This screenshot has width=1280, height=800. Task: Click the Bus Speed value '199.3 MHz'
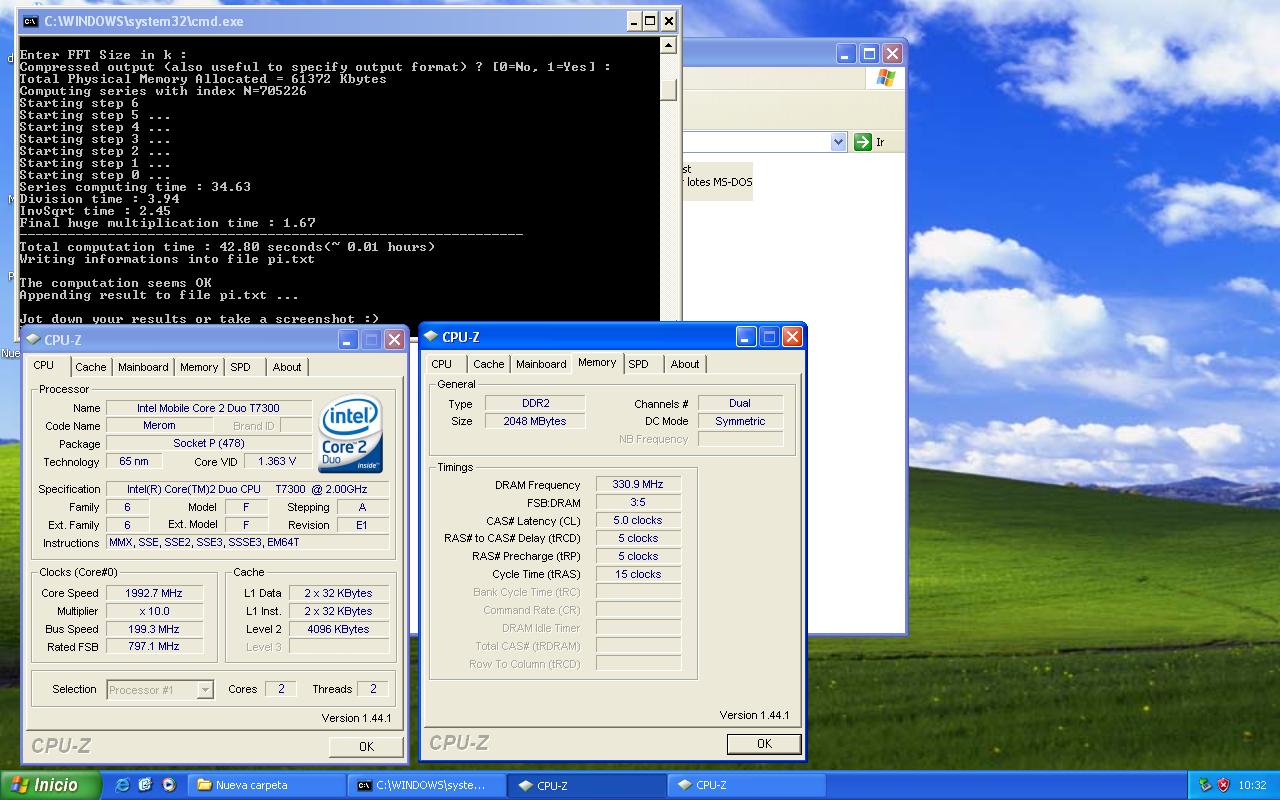click(154, 629)
